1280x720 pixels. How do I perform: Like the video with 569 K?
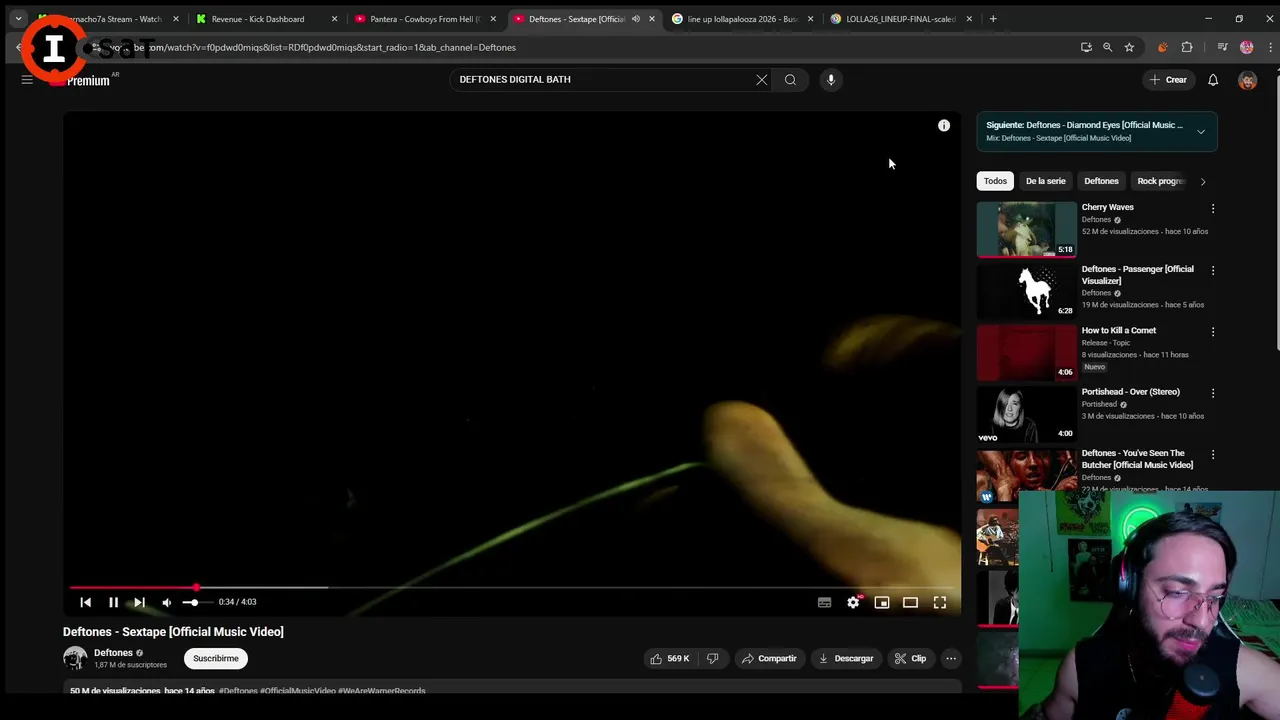pos(670,658)
